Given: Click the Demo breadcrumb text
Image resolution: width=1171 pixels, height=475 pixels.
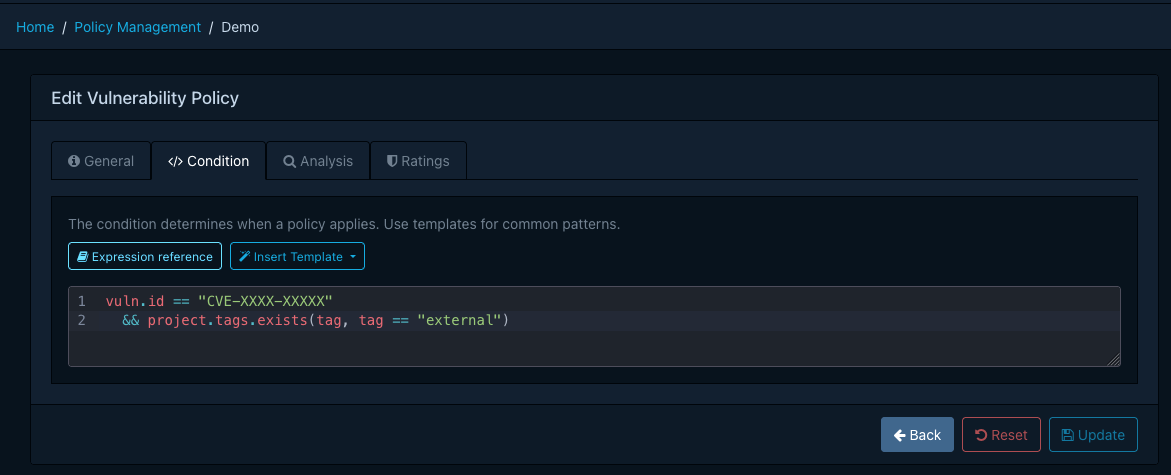Looking at the screenshot, I should [240, 27].
